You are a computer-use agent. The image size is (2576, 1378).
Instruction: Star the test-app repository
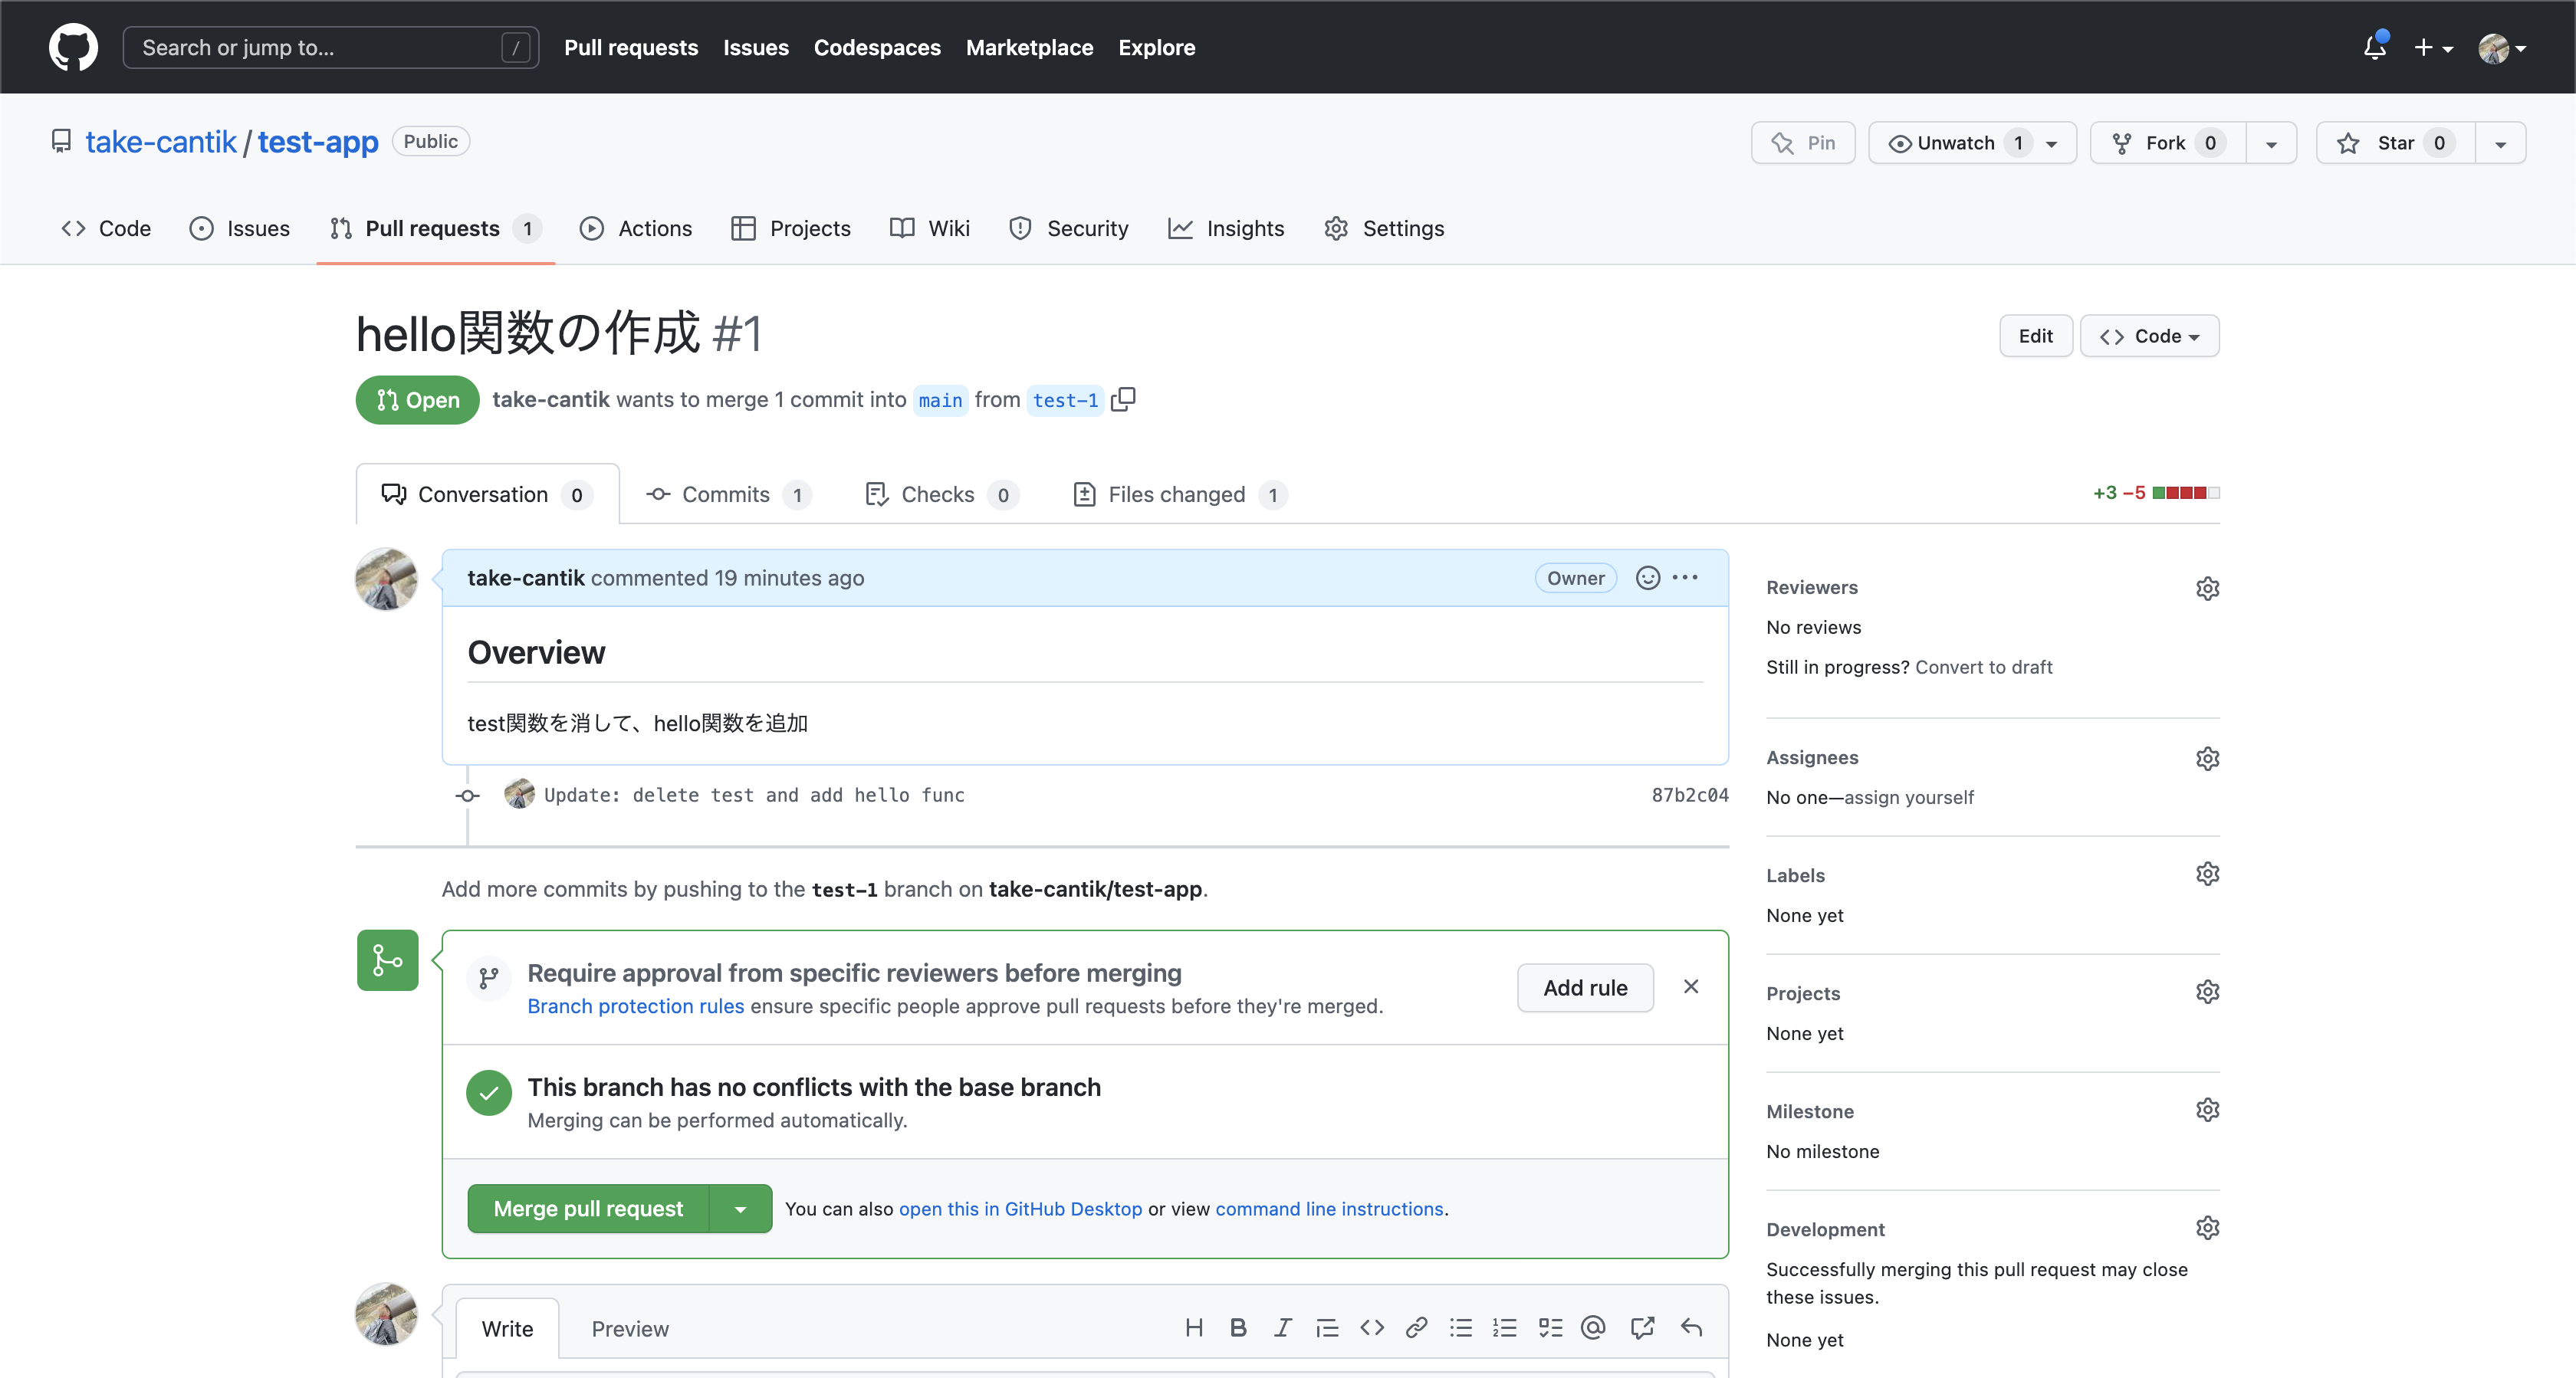coord(2394,143)
